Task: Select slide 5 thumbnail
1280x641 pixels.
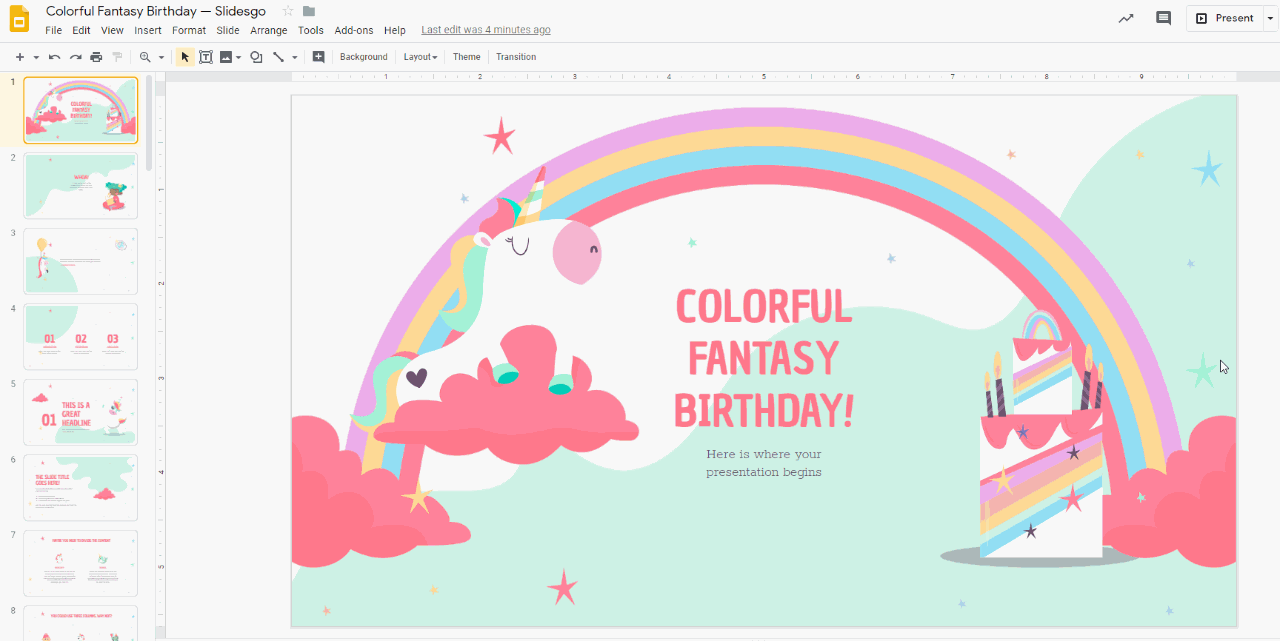Action: click(x=81, y=412)
